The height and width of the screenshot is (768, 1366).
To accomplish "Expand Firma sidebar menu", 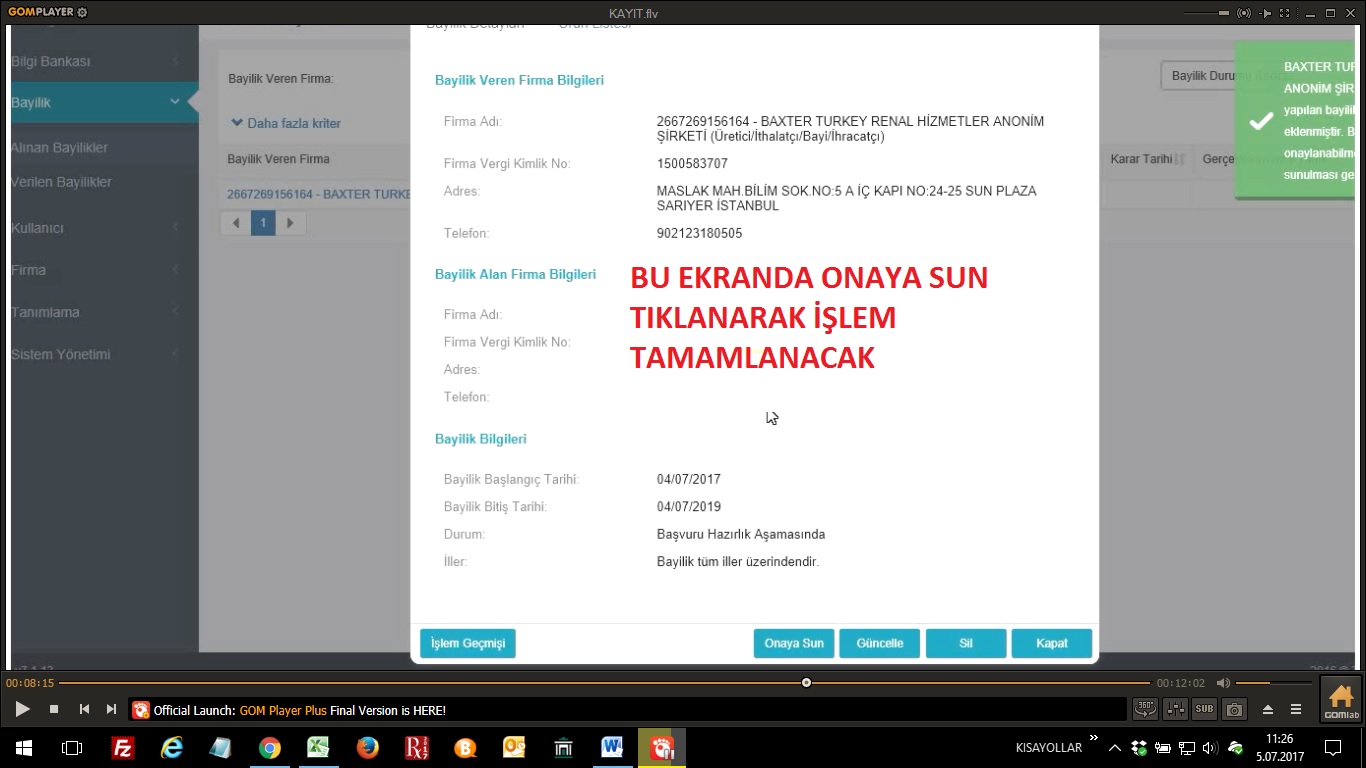I will coord(98,270).
